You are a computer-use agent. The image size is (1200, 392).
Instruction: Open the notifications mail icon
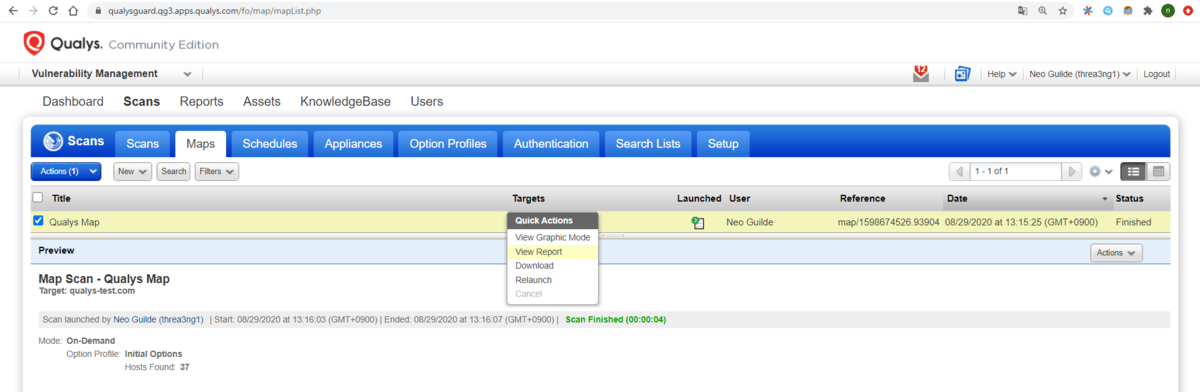coord(921,73)
